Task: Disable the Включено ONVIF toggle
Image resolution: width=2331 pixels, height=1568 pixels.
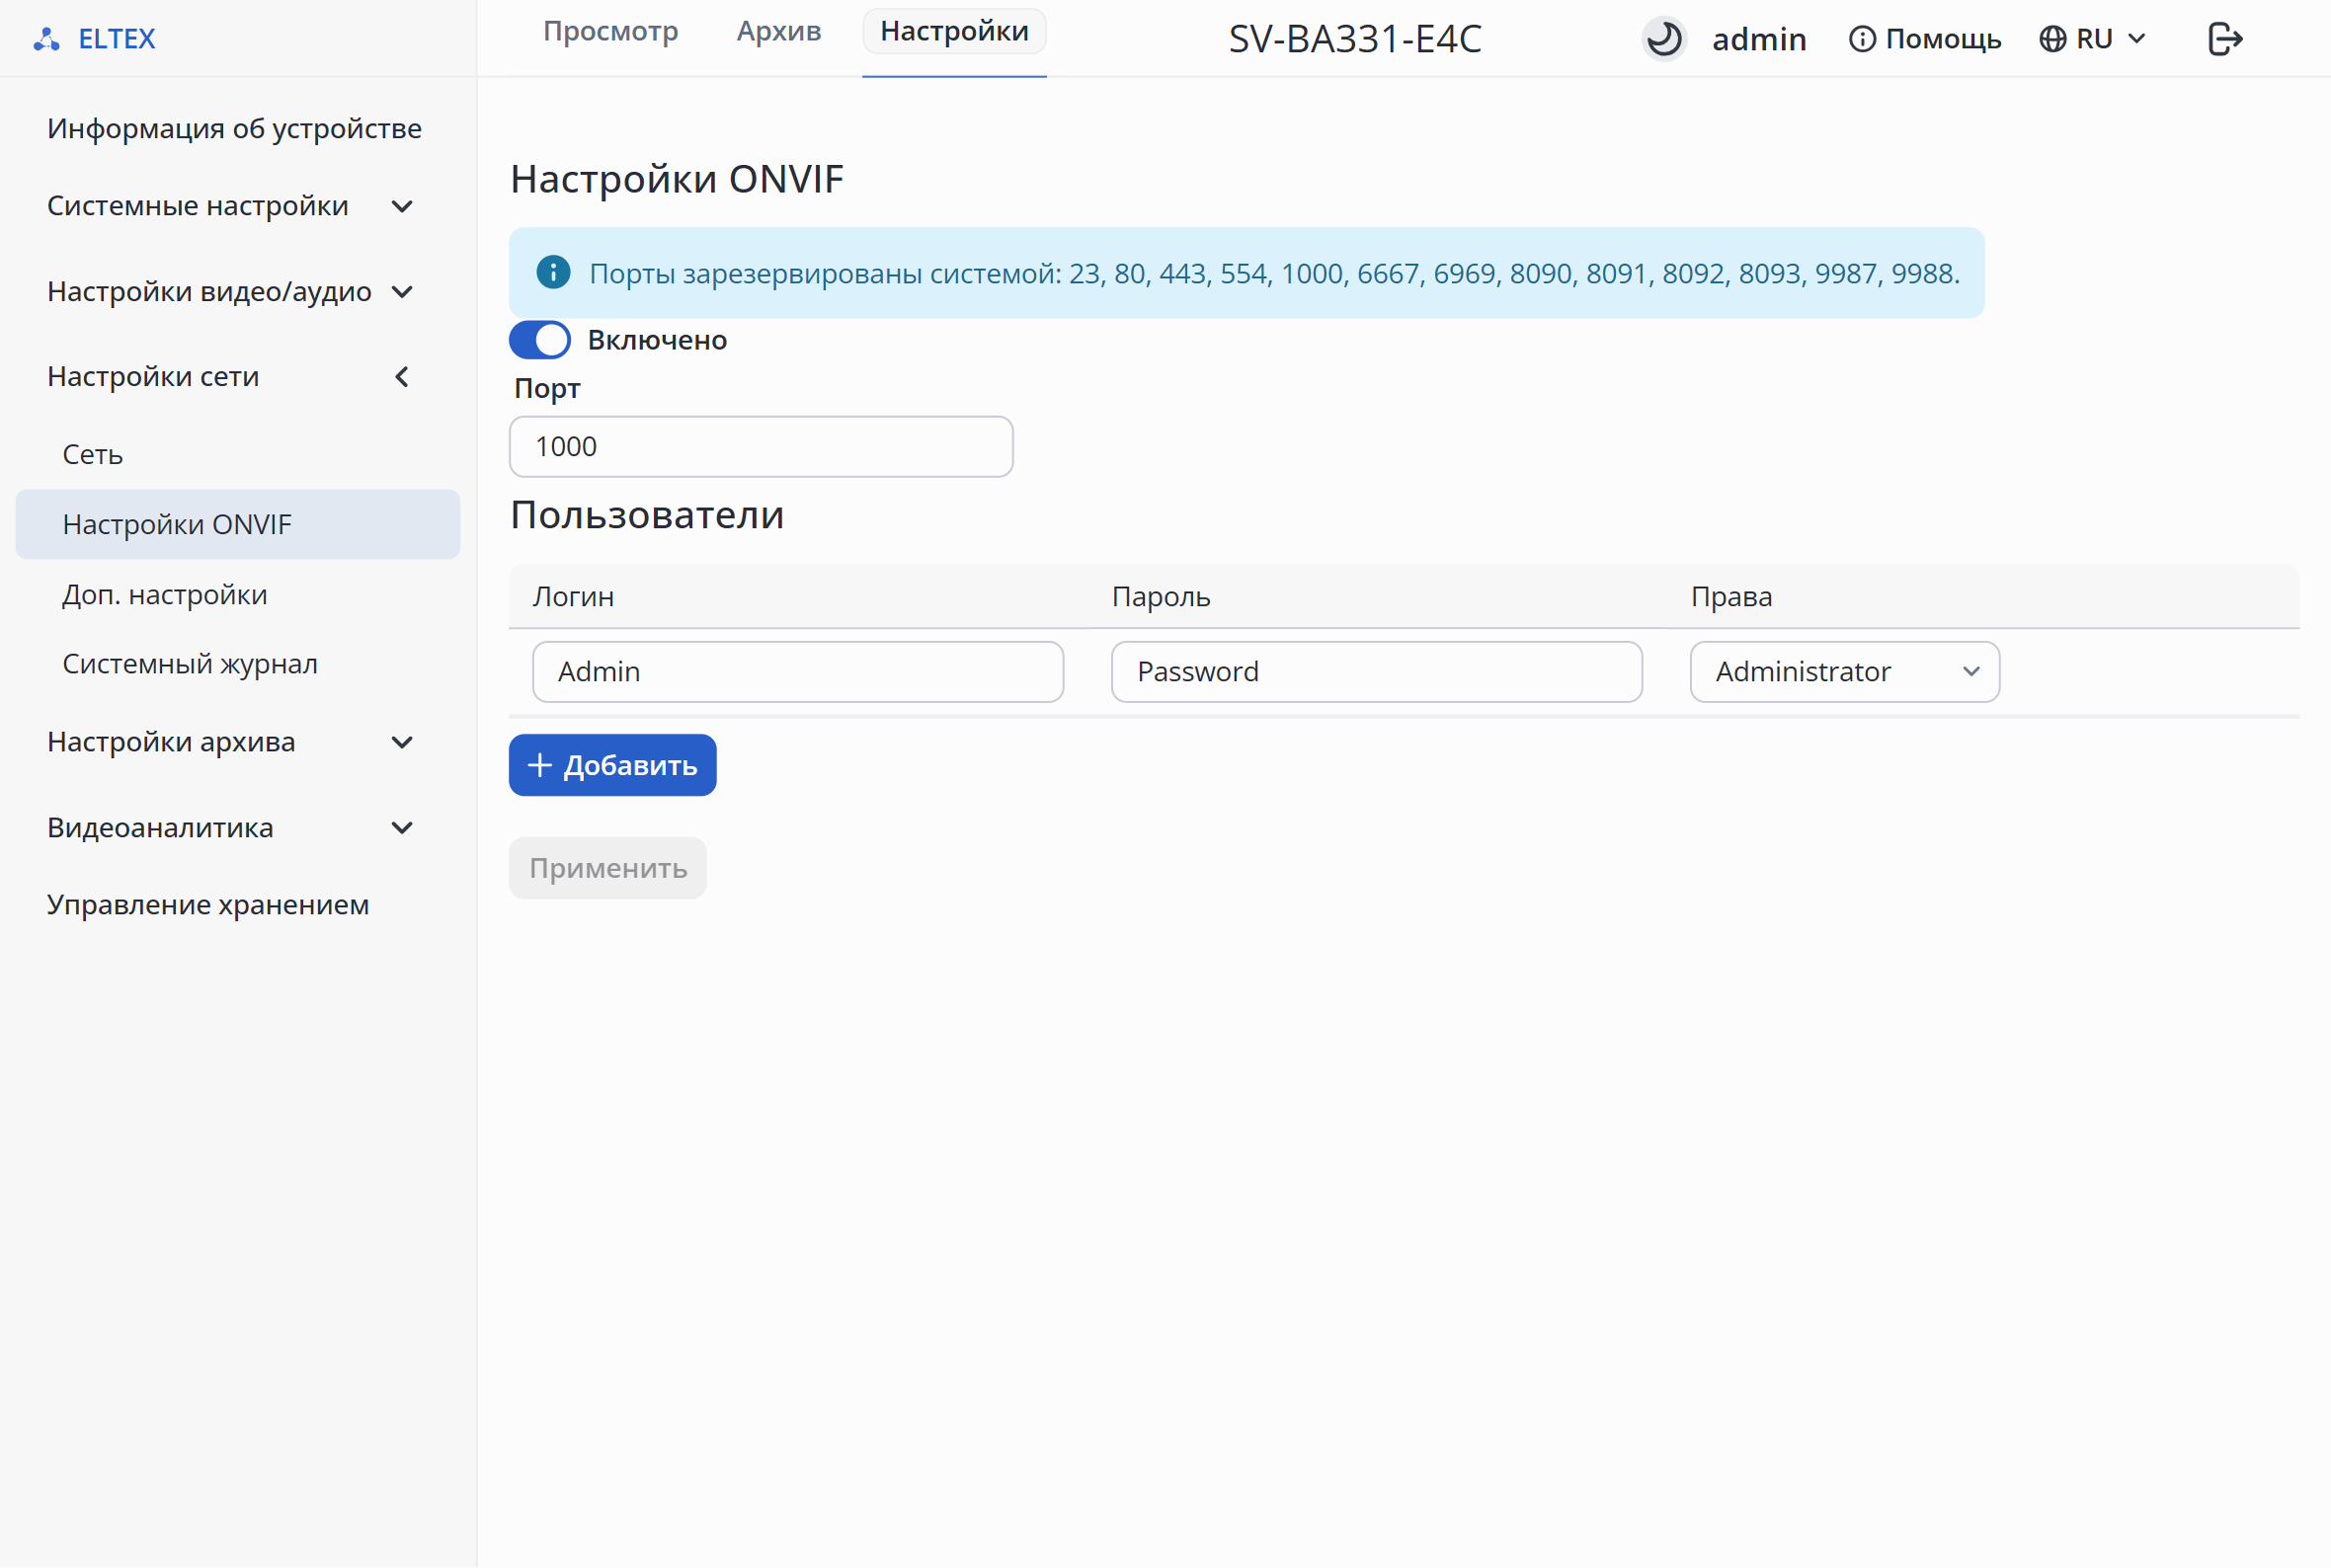Action: (x=540, y=340)
